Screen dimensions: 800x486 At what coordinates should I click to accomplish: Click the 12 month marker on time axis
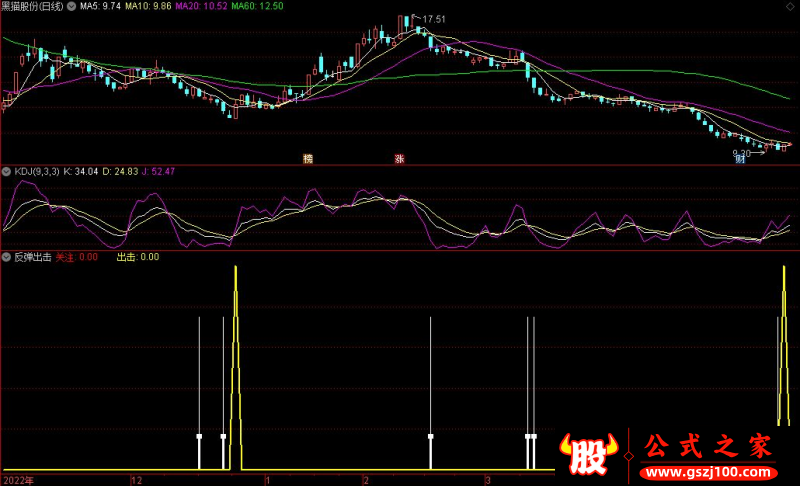click(137, 480)
